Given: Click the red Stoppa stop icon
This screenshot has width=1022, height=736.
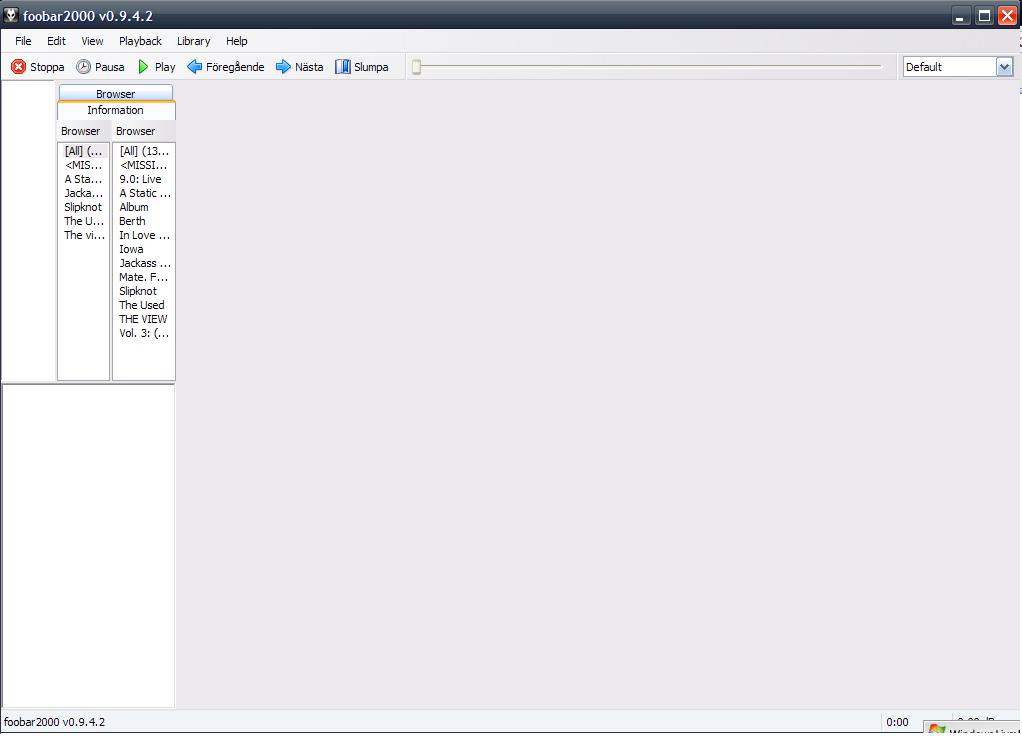Looking at the screenshot, I should point(18,66).
